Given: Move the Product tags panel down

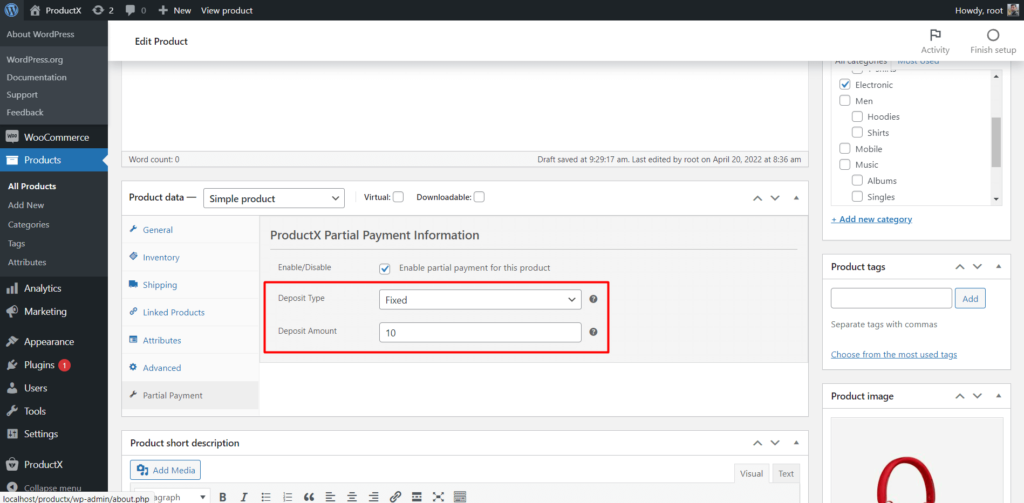Looking at the screenshot, I should pos(978,267).
